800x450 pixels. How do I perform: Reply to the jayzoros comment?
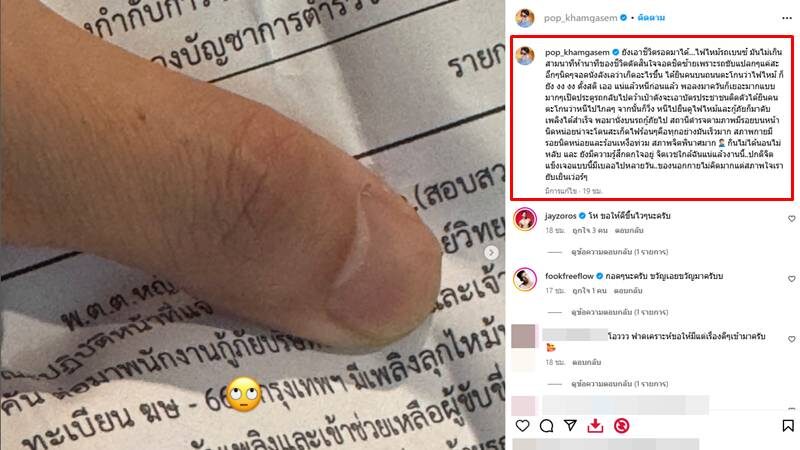tap(629, 231)
